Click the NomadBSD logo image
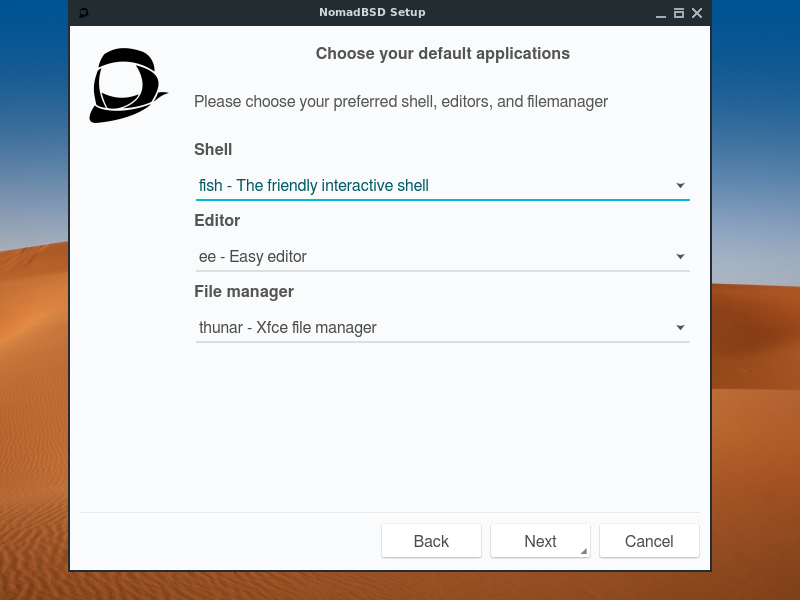 click(128, 86)
